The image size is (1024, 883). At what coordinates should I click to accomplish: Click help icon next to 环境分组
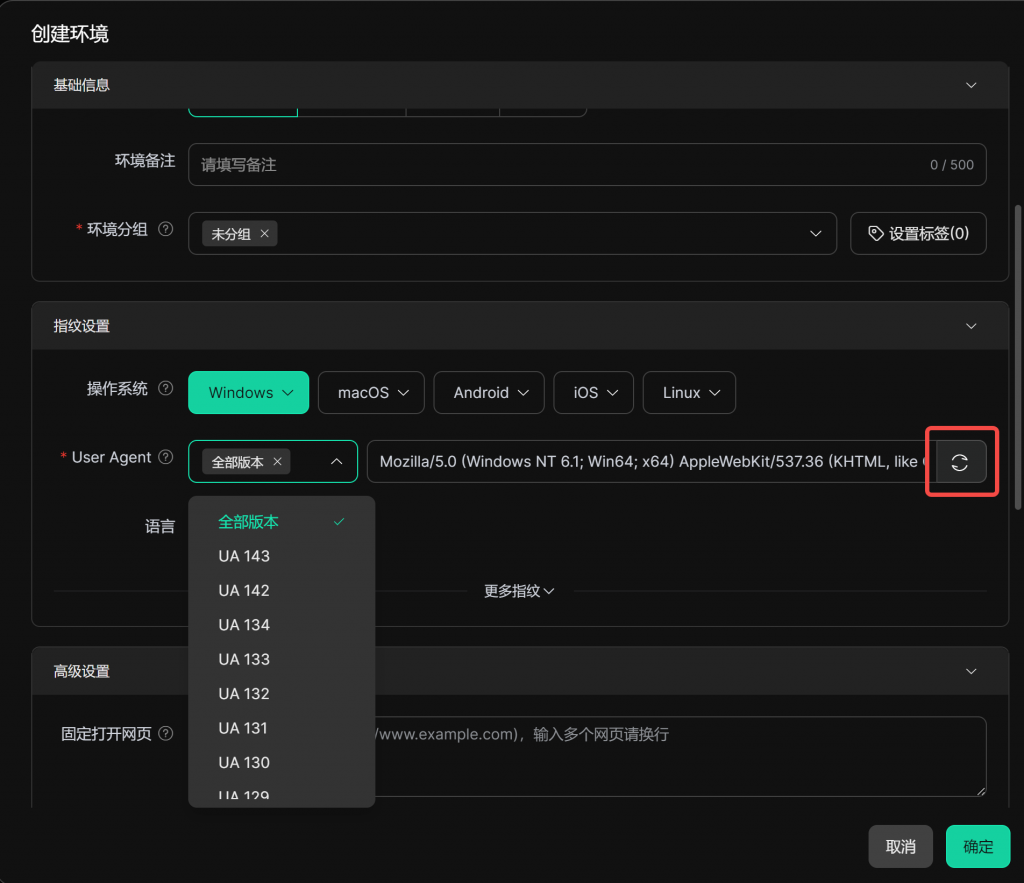pos(166,229)
